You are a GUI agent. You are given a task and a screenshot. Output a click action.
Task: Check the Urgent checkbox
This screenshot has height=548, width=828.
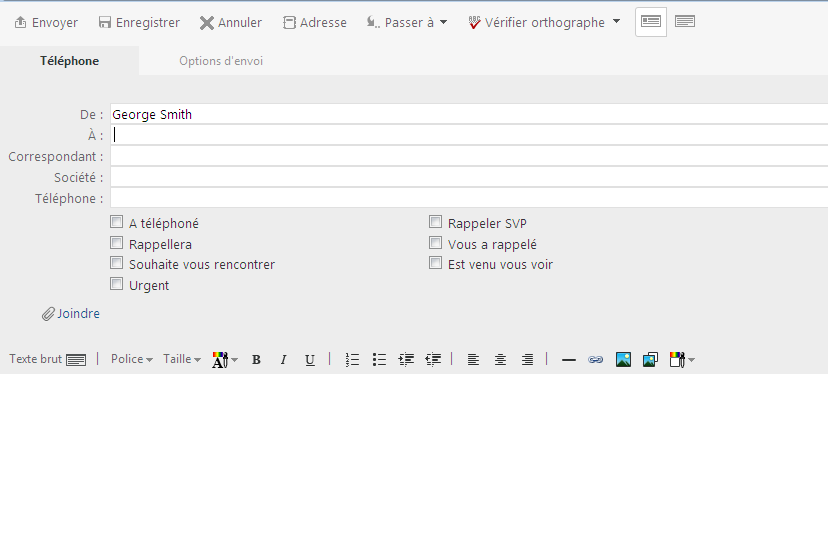coord(116,284)
